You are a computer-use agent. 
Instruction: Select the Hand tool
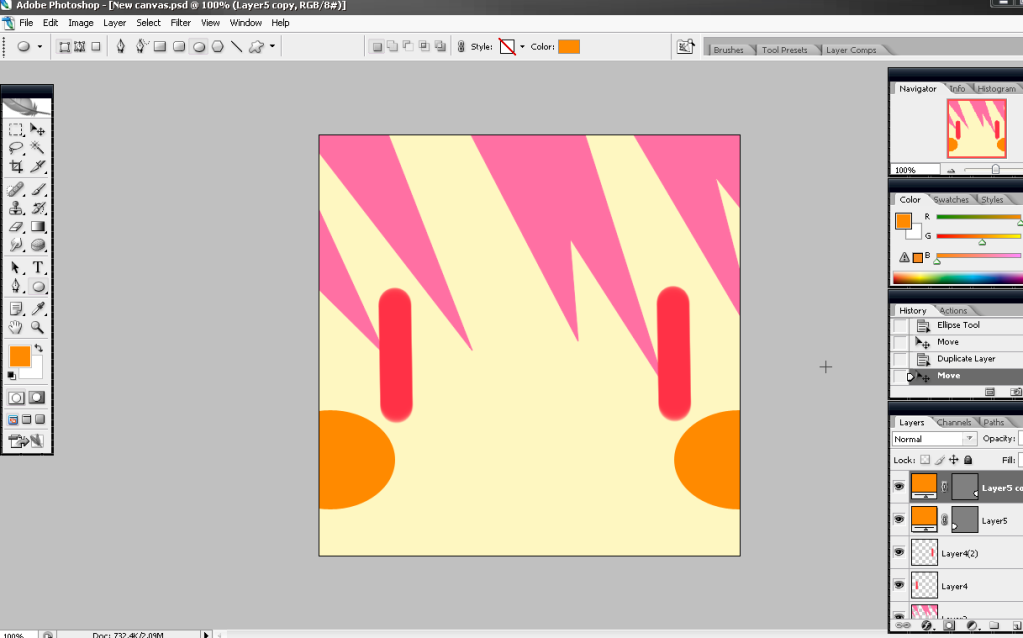point(16,327)
